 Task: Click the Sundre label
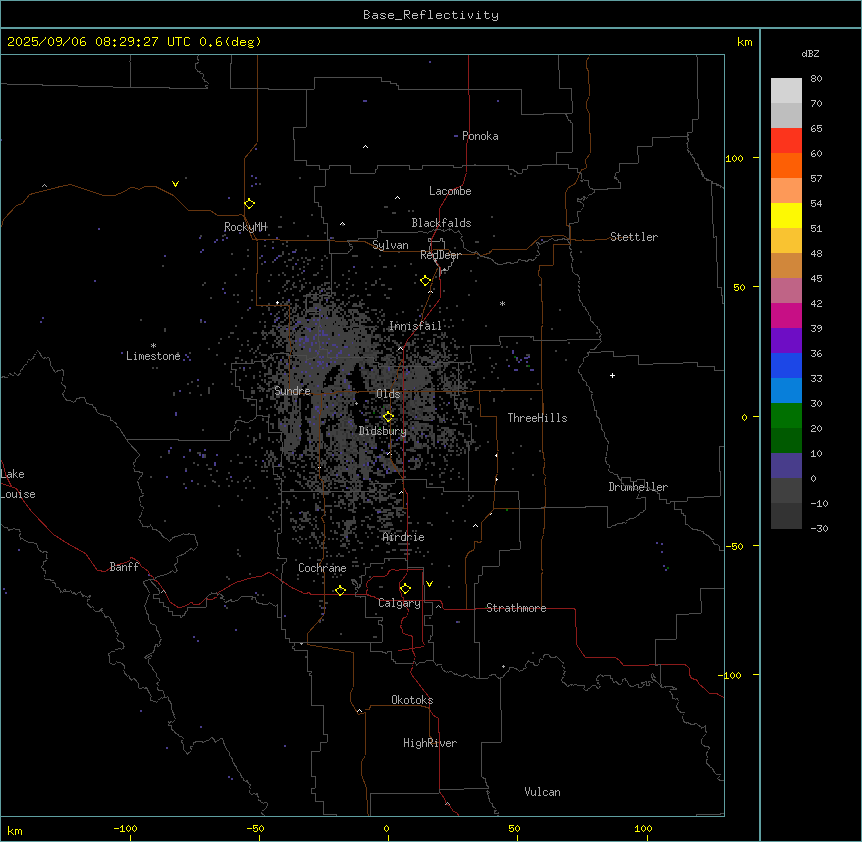coord(292,391)
